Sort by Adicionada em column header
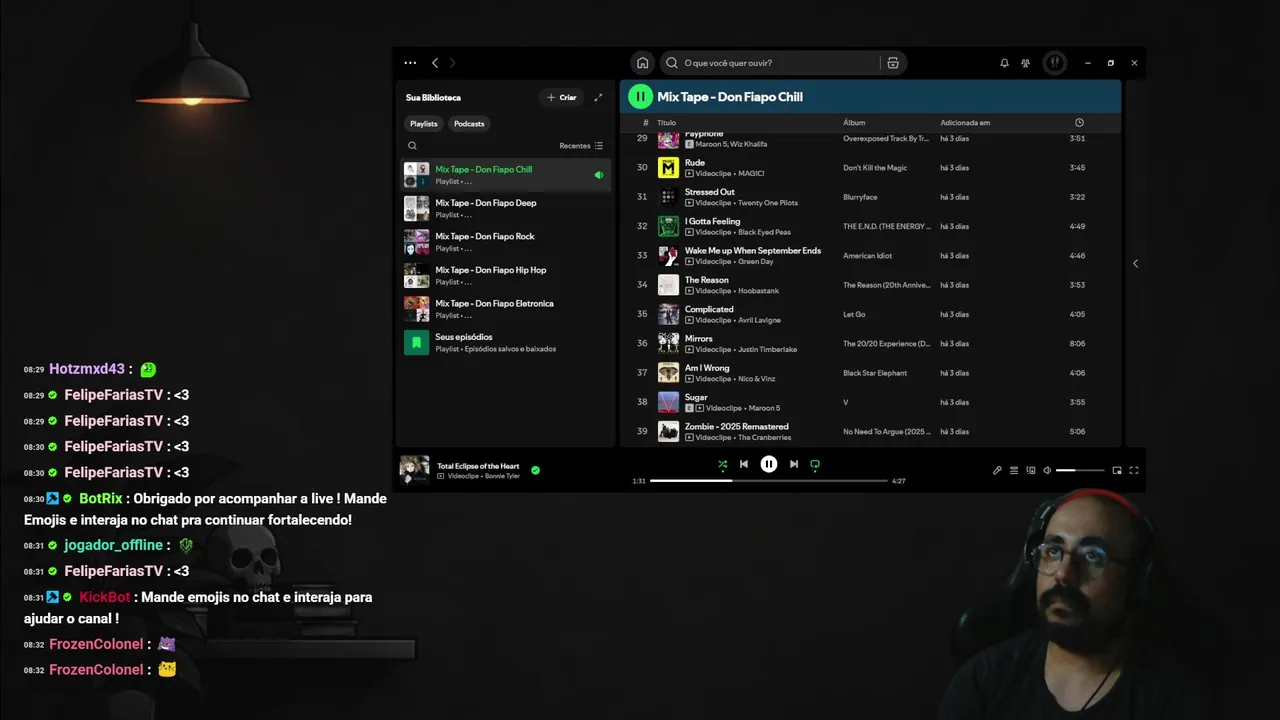The height and width of the screenshot is (720, 1280). coord(965,123)
